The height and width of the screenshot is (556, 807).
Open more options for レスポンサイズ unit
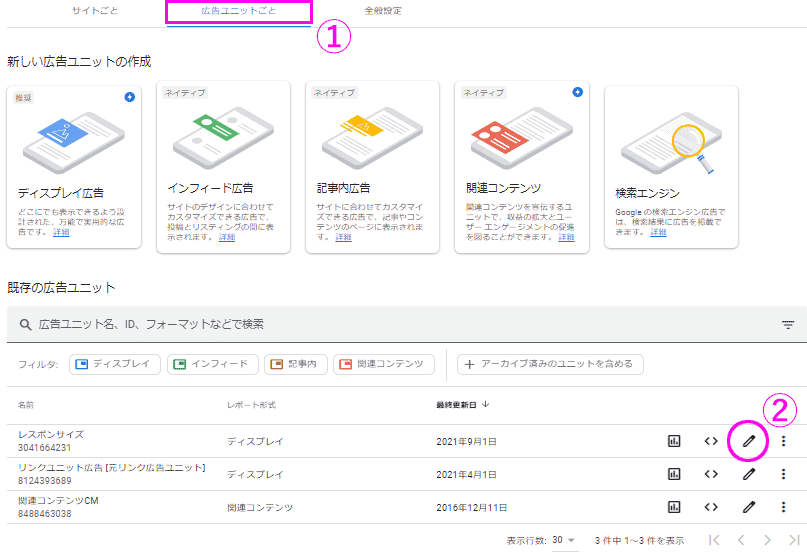pos(783,441)
